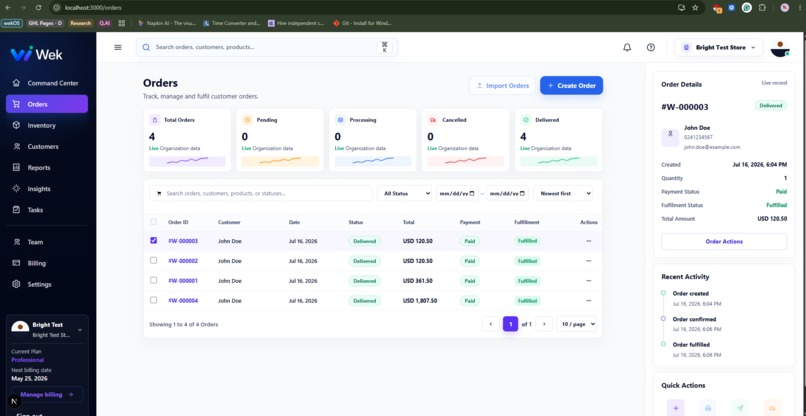Open order link #W-000004
The image size is (806, 416).
pyautogui.click(x=183, y=300)
